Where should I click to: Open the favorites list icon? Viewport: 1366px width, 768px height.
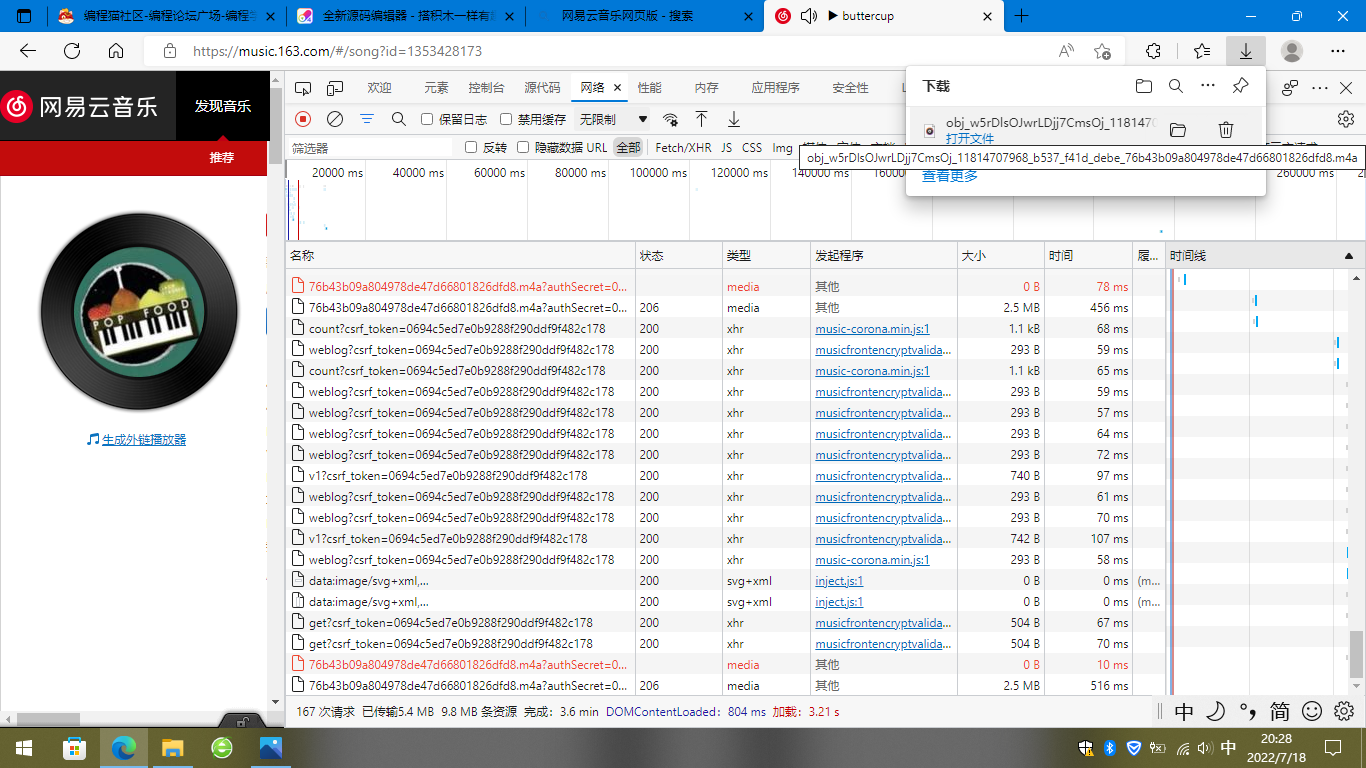1202,51
